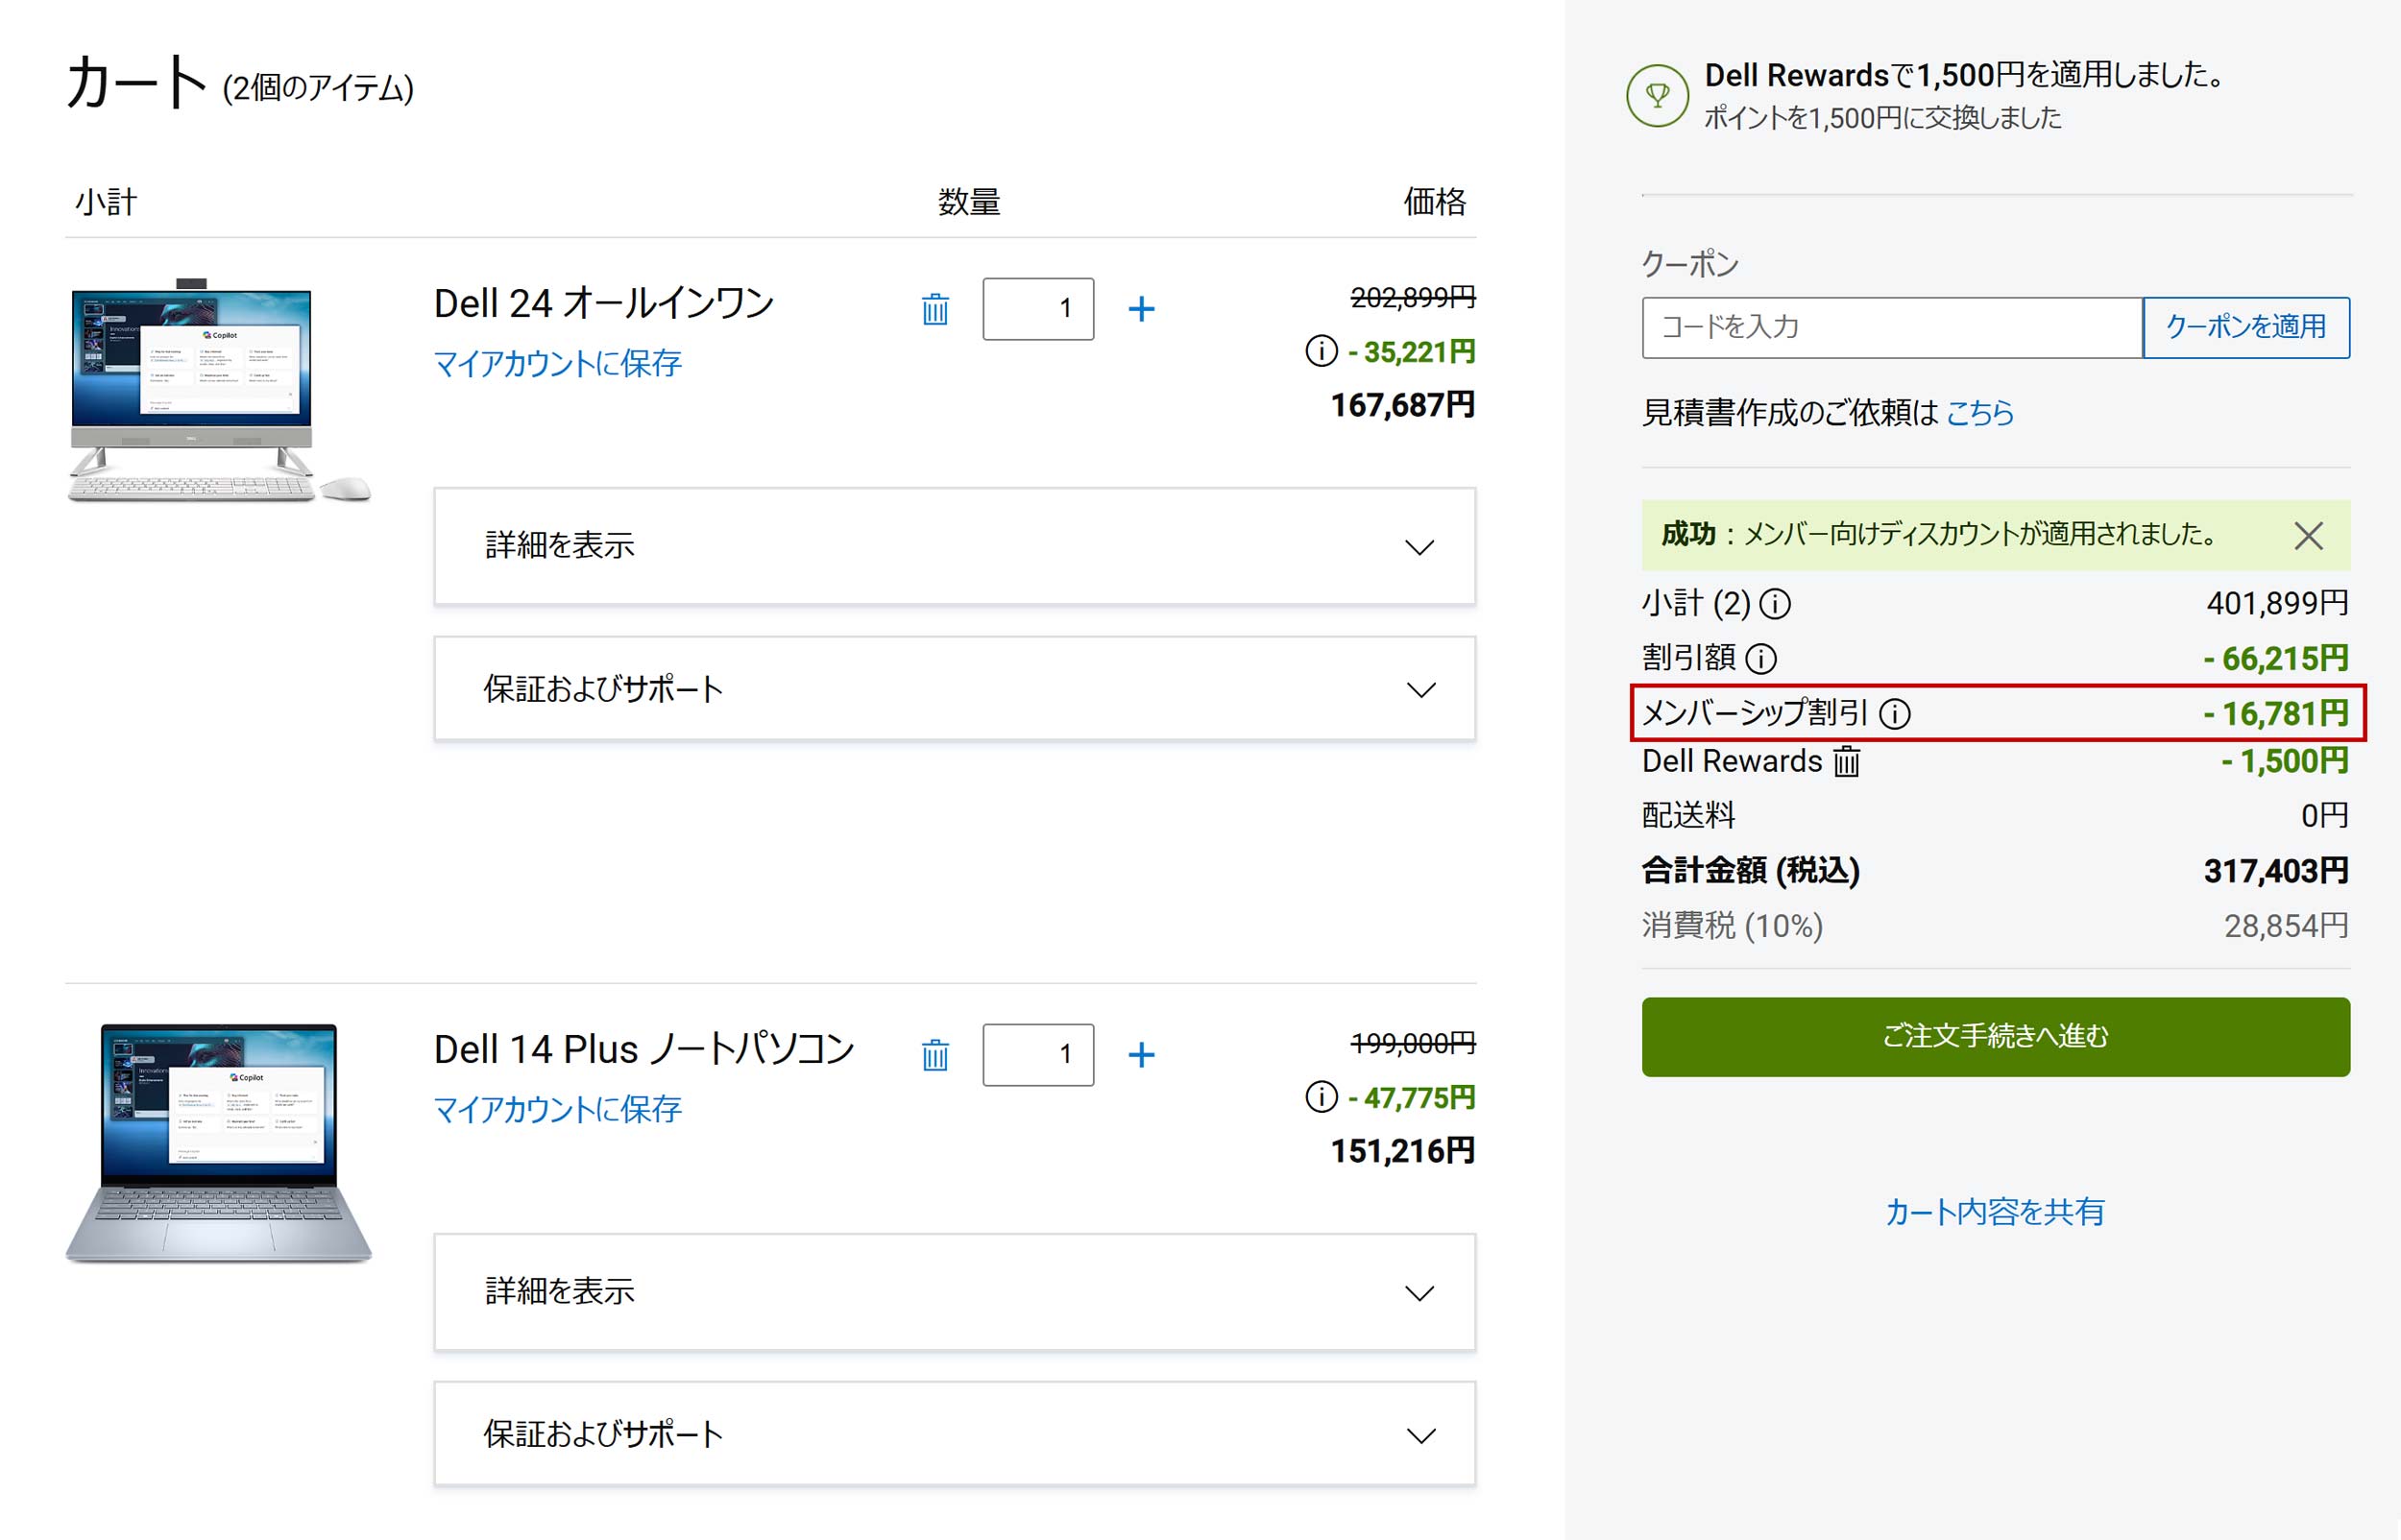Proceed with ご注文手続きへ進む button
The height and width of the screenshot is (1540, 2401).
click(x=1995, y=1036)
